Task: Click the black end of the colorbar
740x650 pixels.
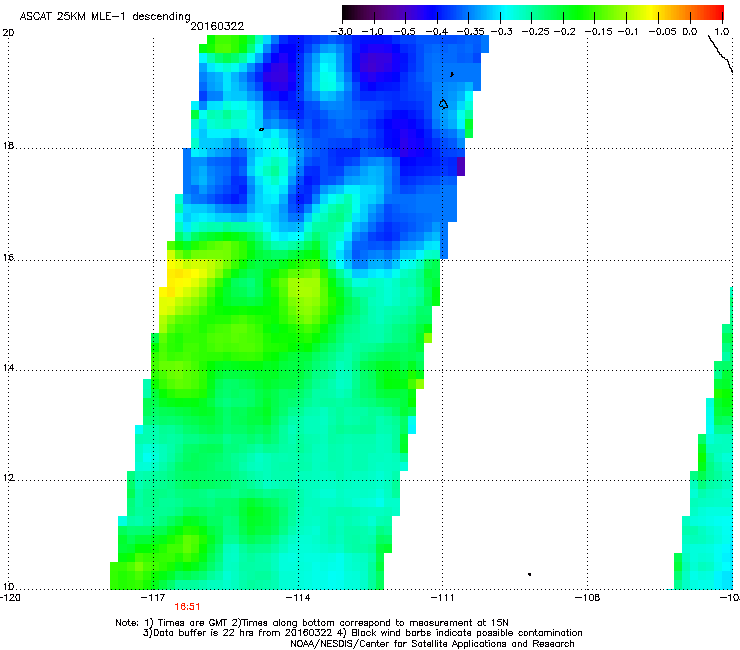Action: (349, 13)
